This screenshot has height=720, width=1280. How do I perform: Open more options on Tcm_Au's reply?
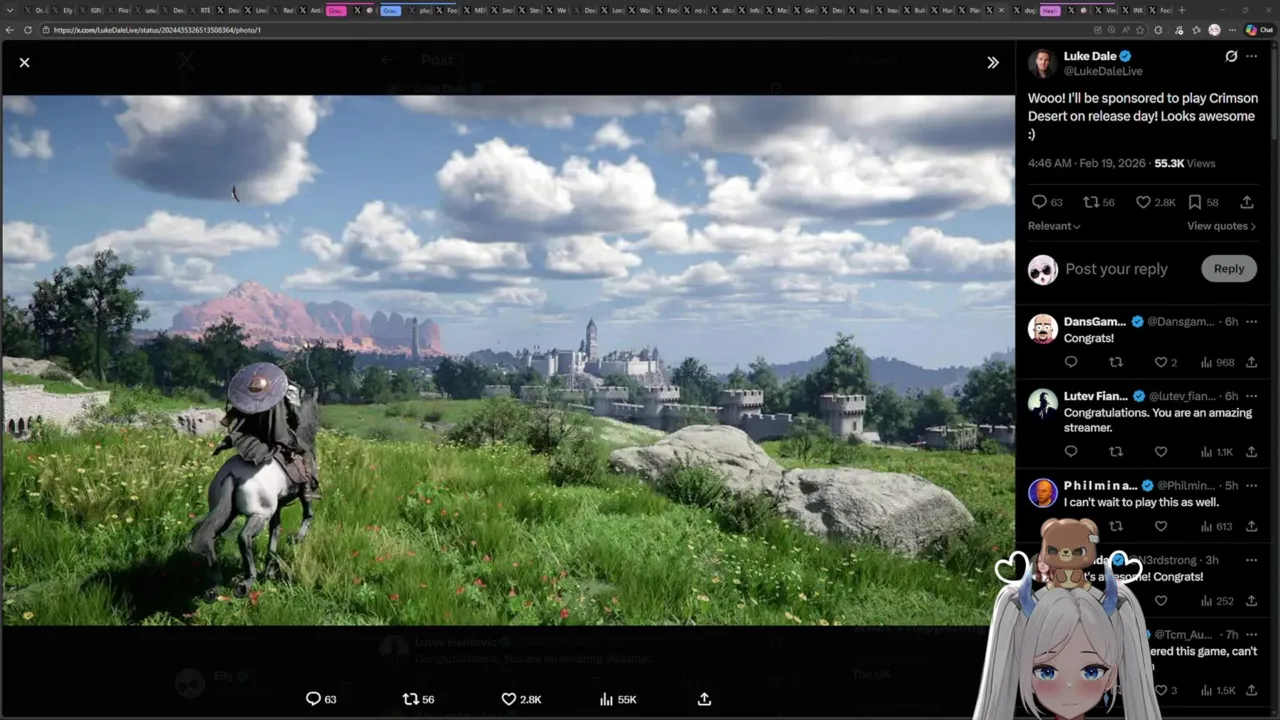point(1251,634)
